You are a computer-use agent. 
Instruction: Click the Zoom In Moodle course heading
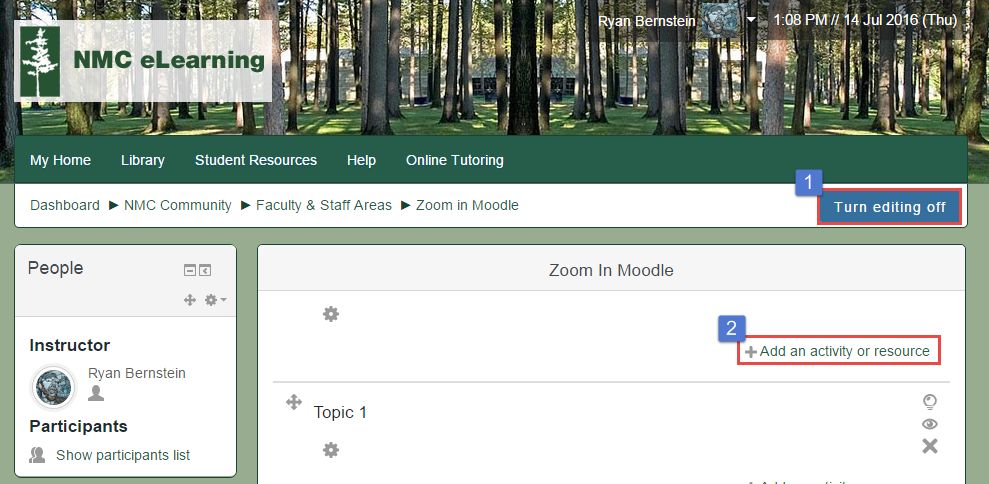coord(611,270)
